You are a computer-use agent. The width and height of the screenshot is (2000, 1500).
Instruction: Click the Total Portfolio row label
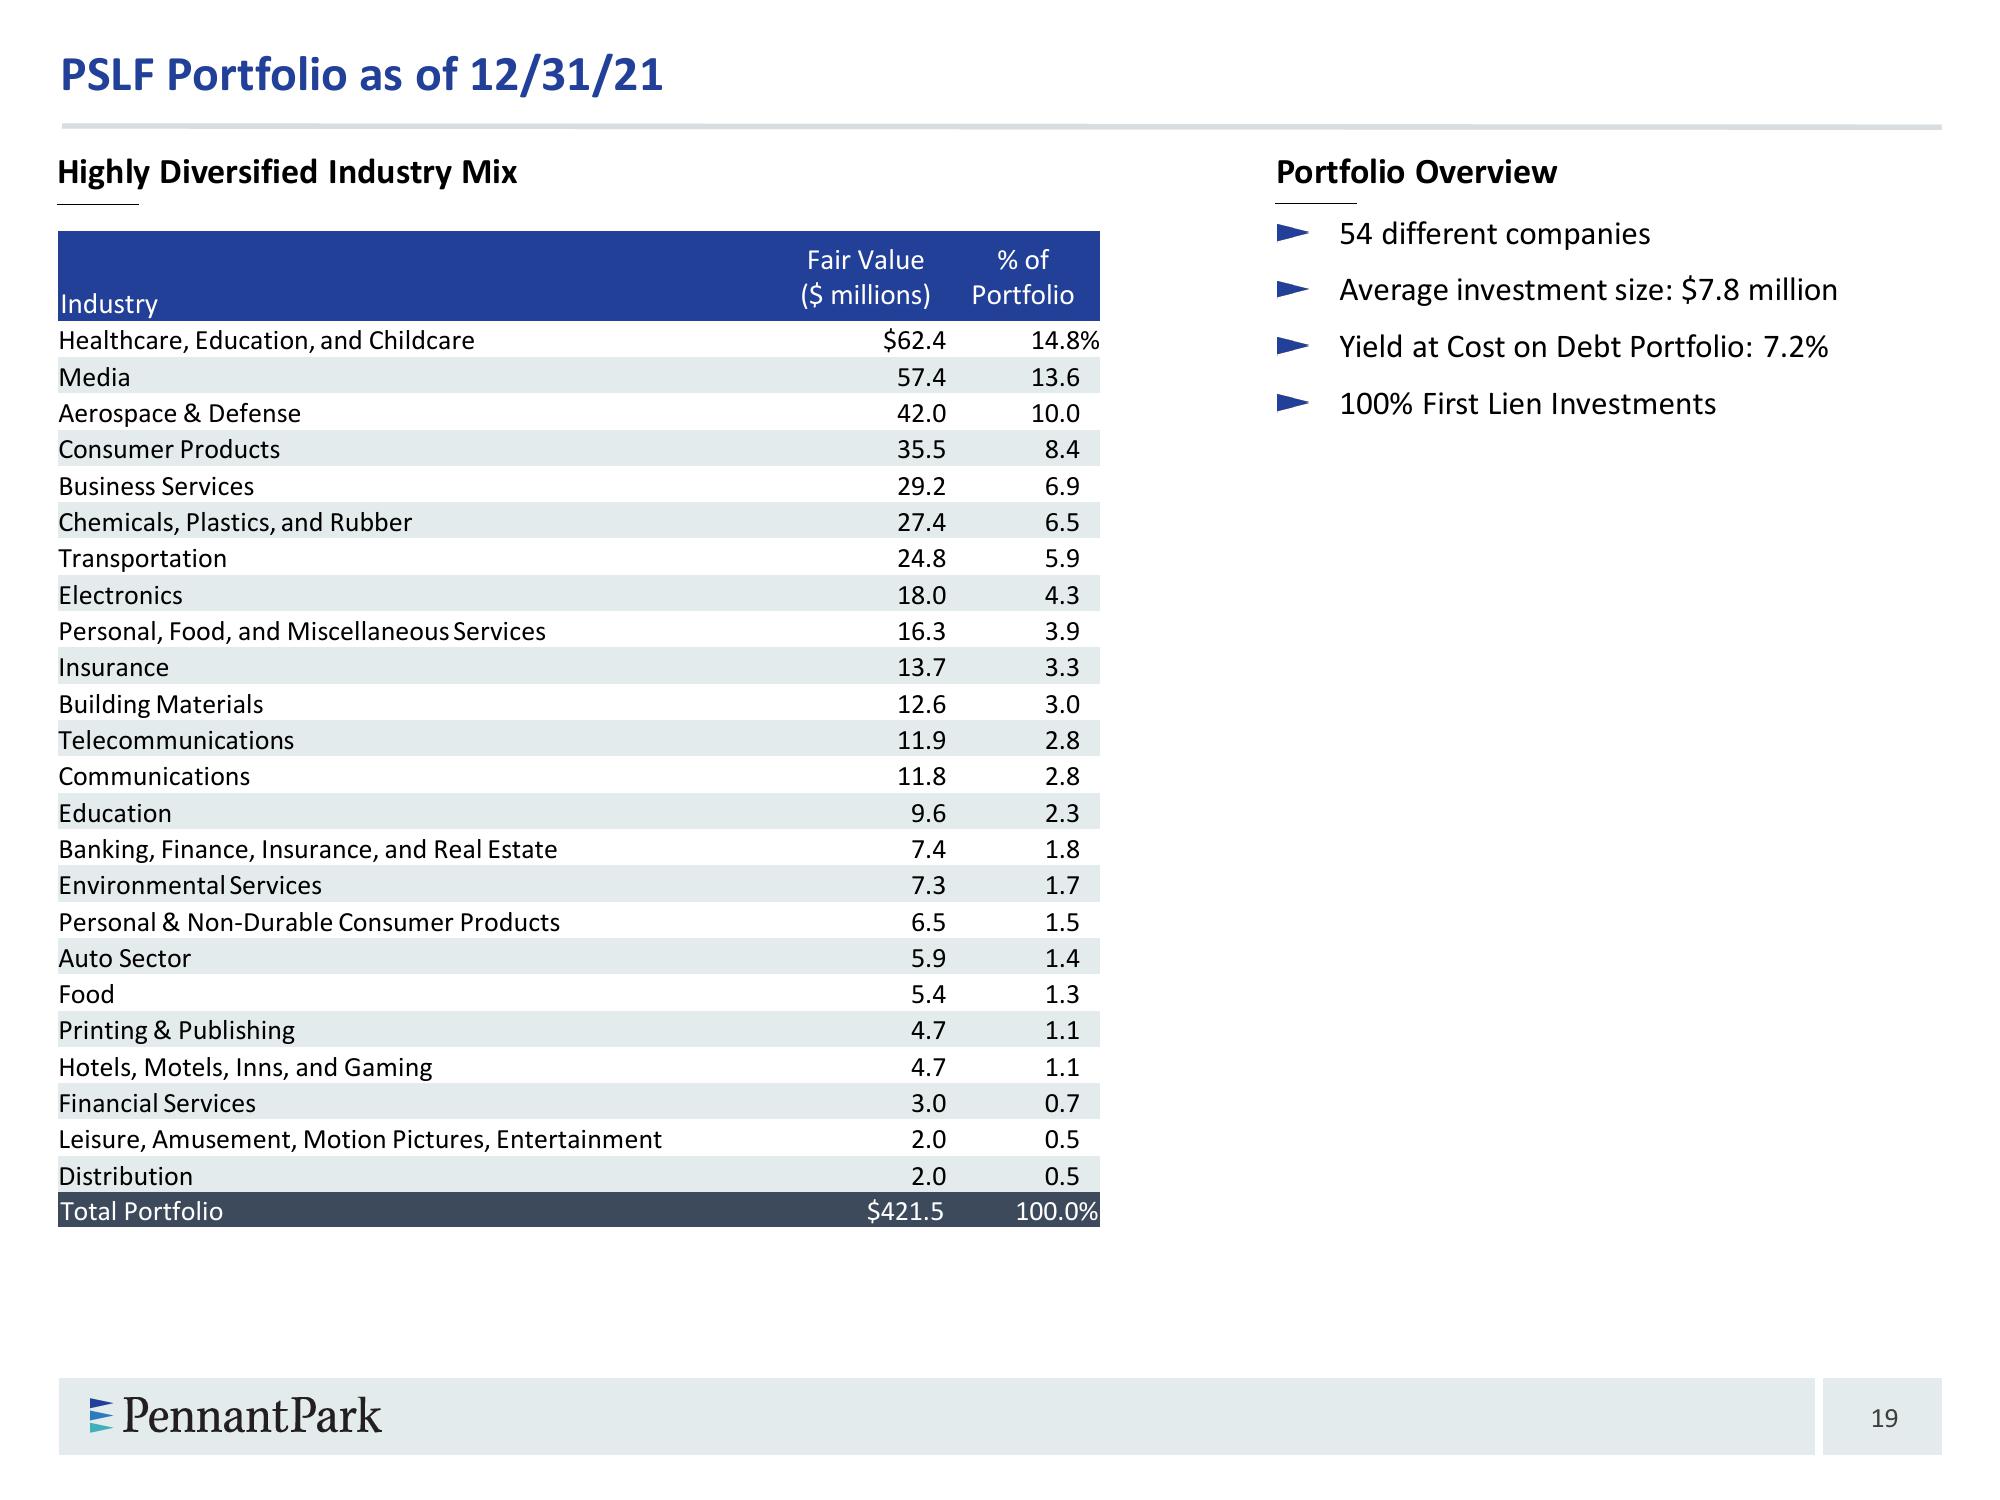click(x=141, y=1212)
